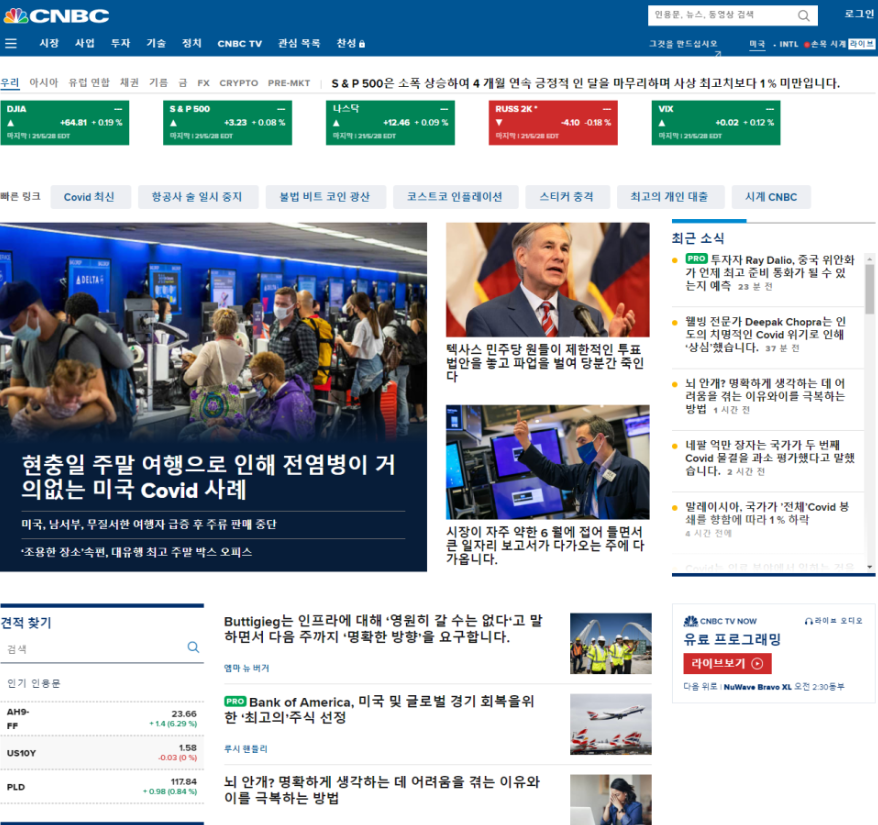Open the hamburger menu icon

[x=11, y=43]
